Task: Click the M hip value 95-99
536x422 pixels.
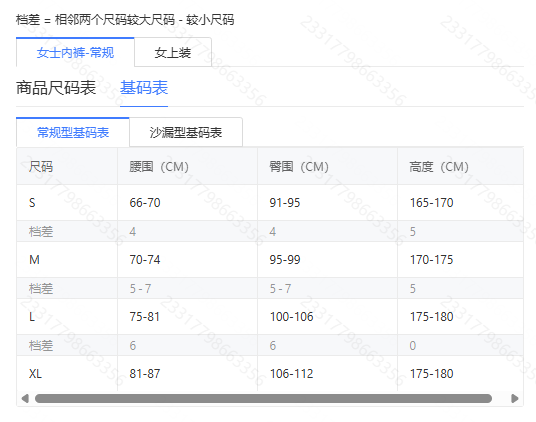Action: pos(285,260)
